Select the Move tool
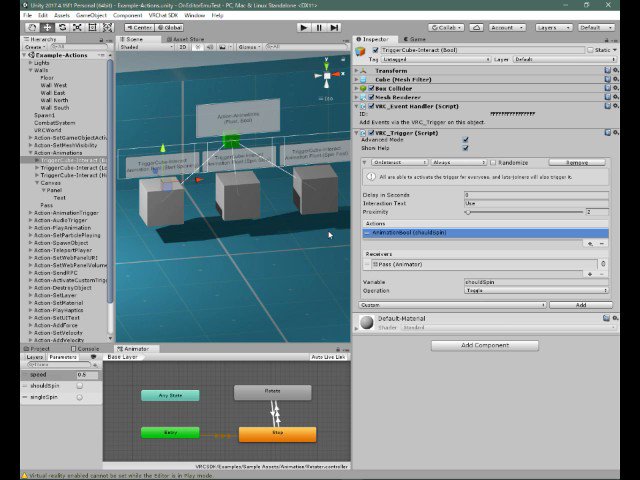This screenshot has width=640, height=480. [47, 27]
